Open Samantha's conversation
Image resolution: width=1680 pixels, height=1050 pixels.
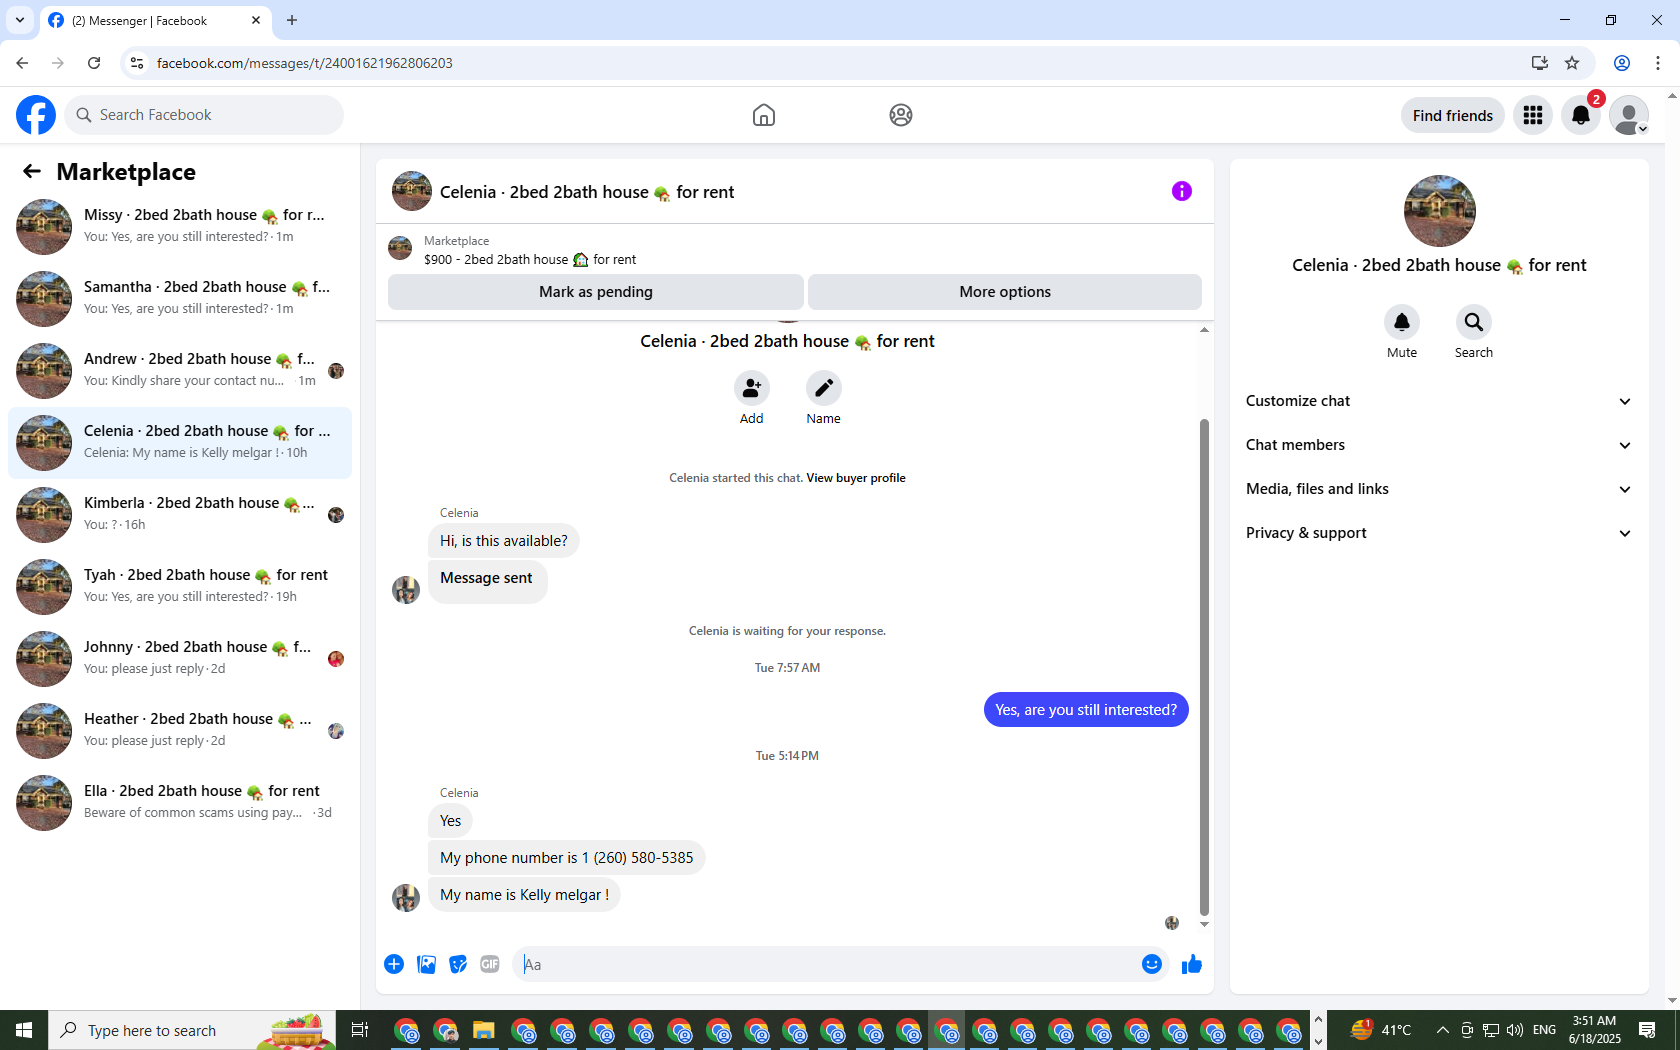tap(180, 299)
